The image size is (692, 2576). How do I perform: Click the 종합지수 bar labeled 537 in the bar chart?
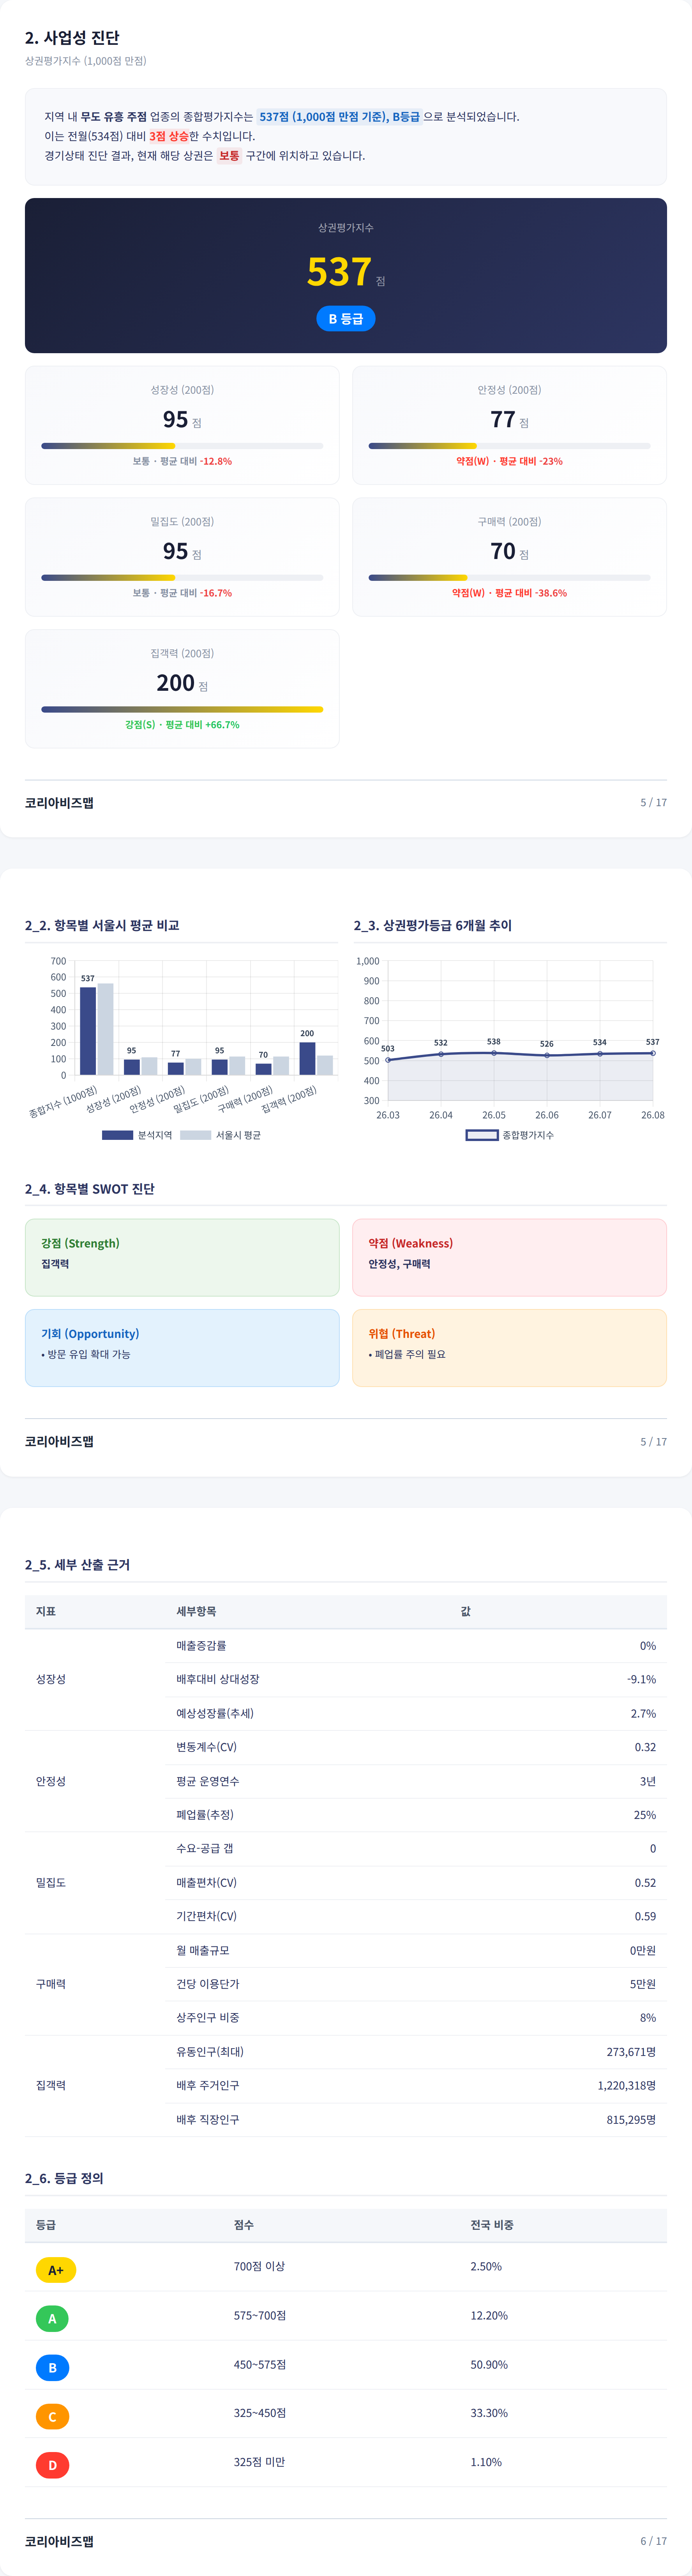coord(88,1031)
